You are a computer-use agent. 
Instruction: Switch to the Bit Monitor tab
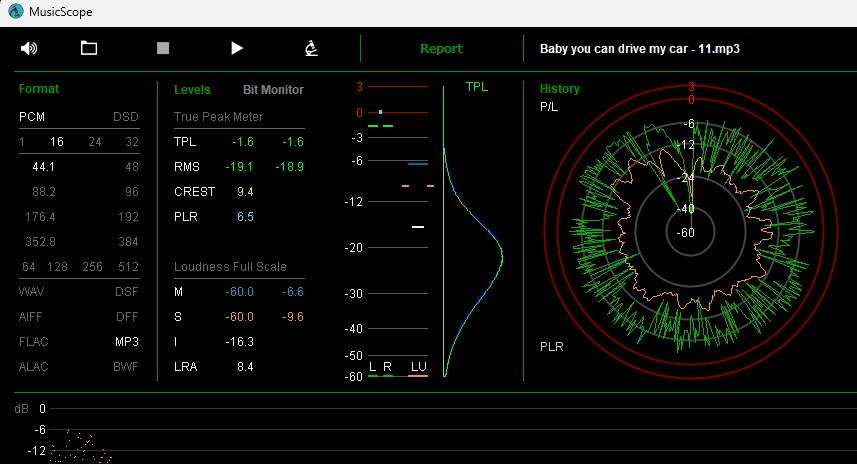[x=273, y=90]
